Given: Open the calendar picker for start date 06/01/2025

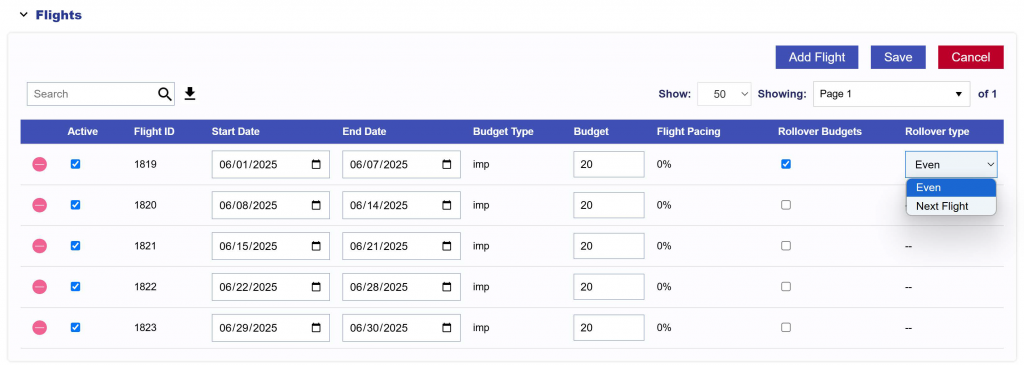Looking at the screenshot, I should tap(316, 165).
